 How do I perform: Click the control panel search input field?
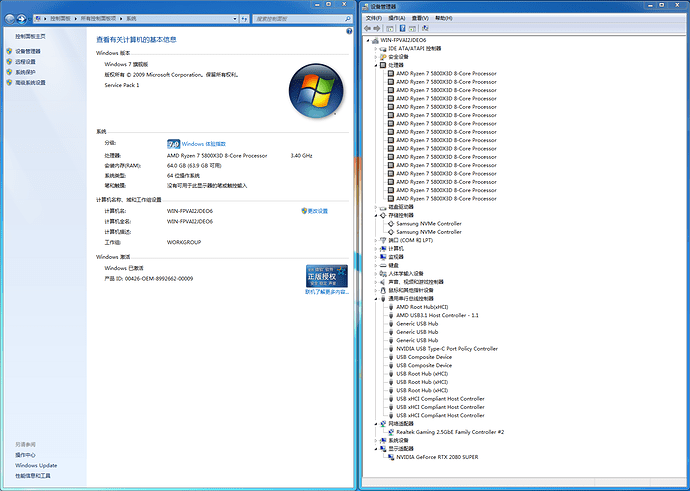tap(298, 19)
